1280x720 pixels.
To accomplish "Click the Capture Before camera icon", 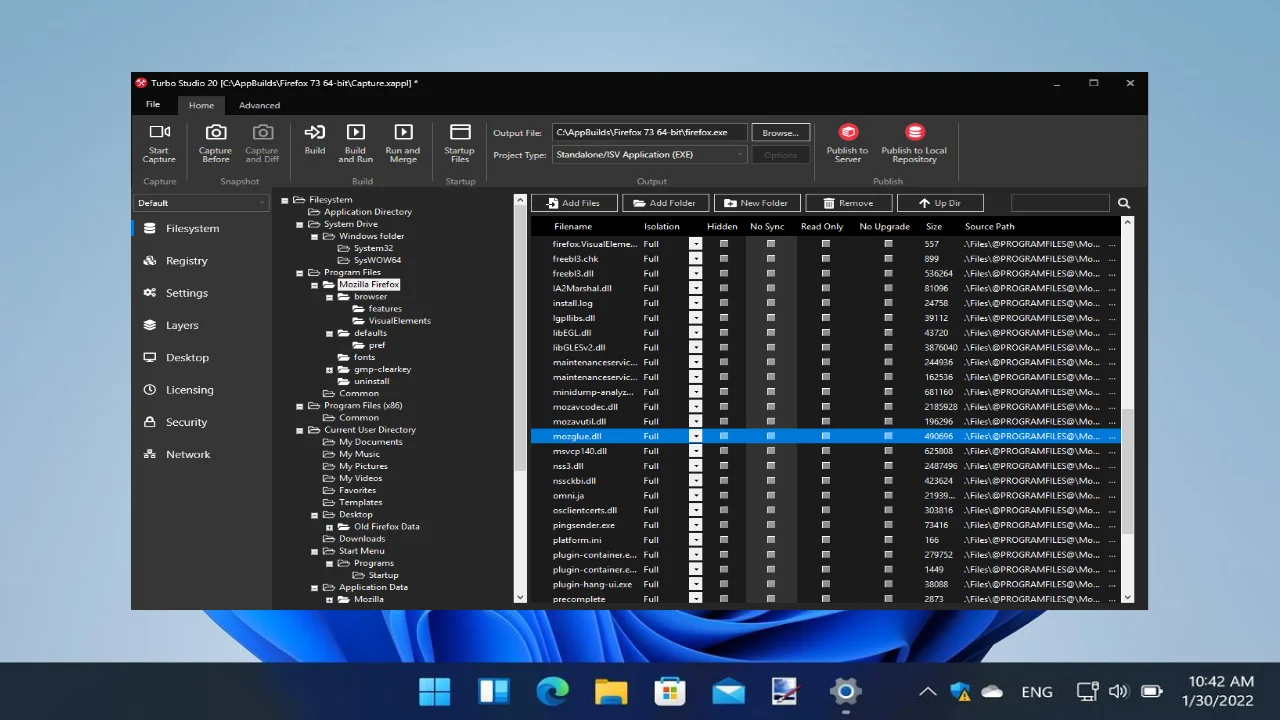I will (x=216, y=132).
